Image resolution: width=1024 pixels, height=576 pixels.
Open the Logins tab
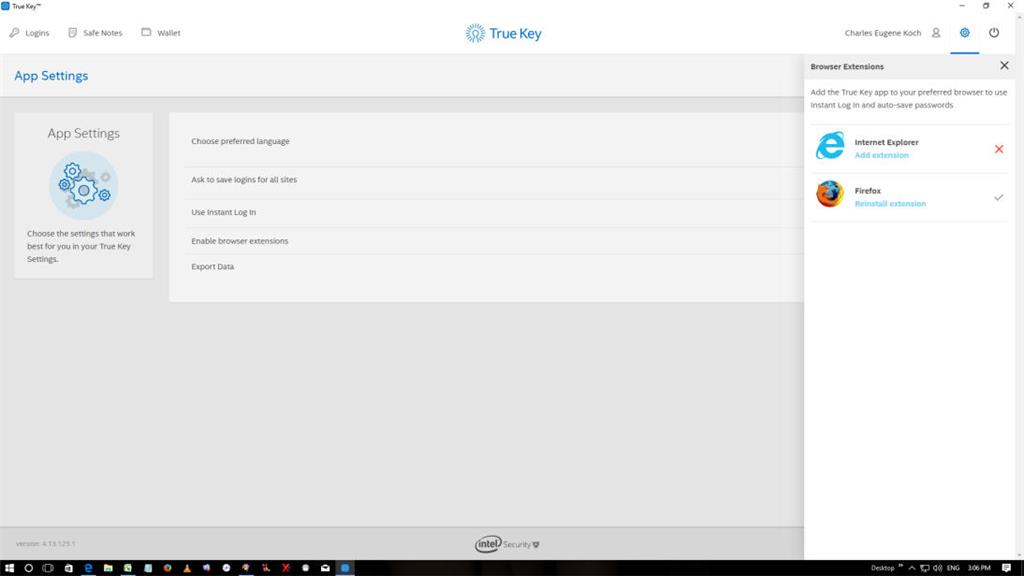point(29,33)
